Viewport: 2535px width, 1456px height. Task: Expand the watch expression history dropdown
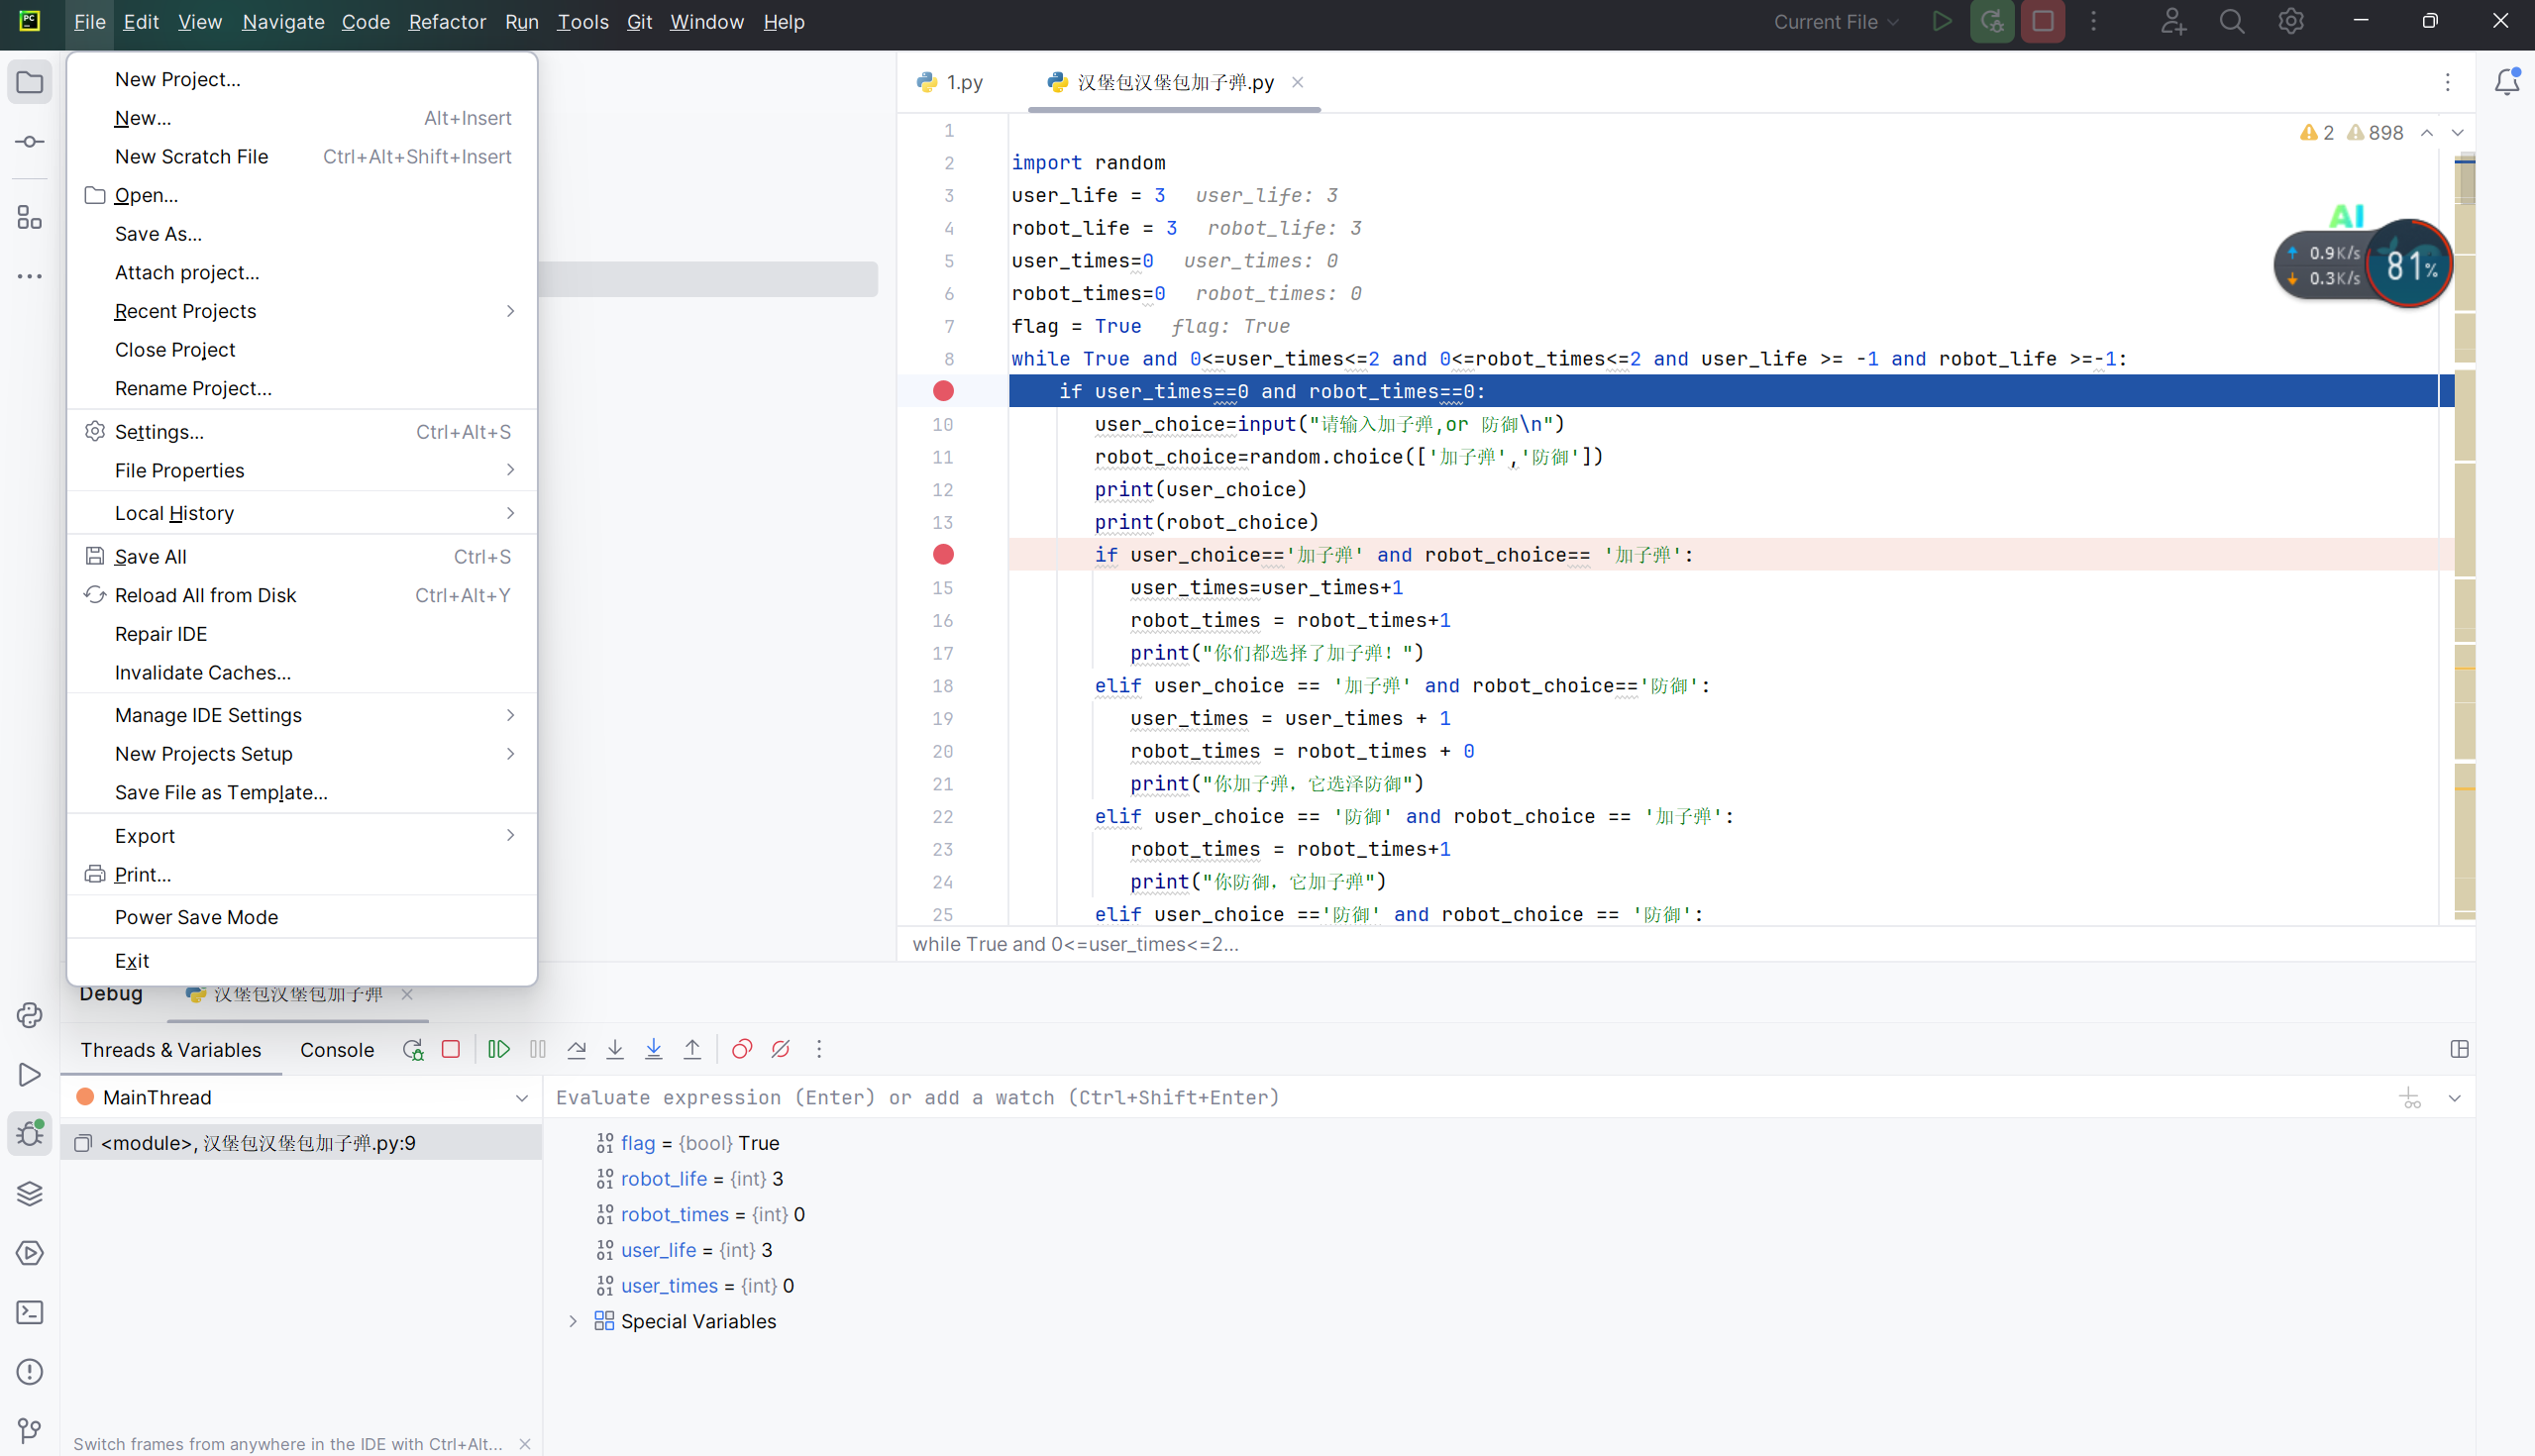[2455, 1098]
